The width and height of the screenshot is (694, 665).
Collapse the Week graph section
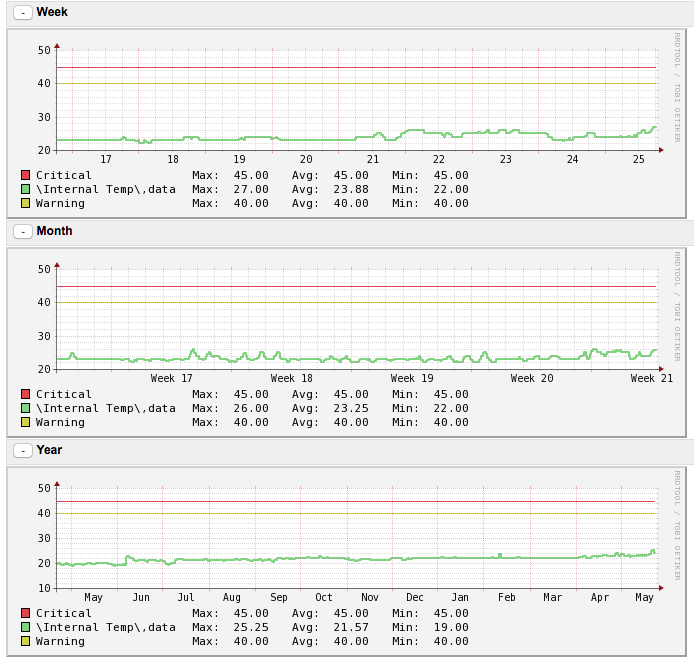coord(23,12)
